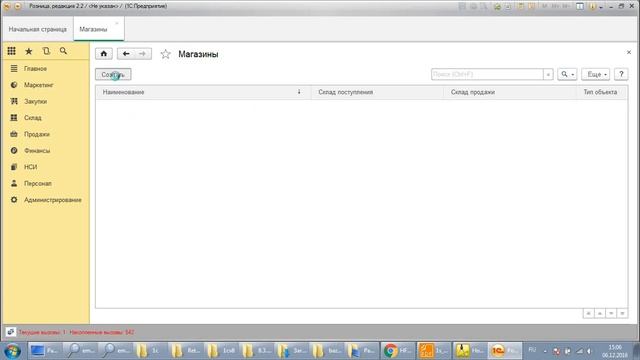Close the Магазины form with the X

click(629, 53)
